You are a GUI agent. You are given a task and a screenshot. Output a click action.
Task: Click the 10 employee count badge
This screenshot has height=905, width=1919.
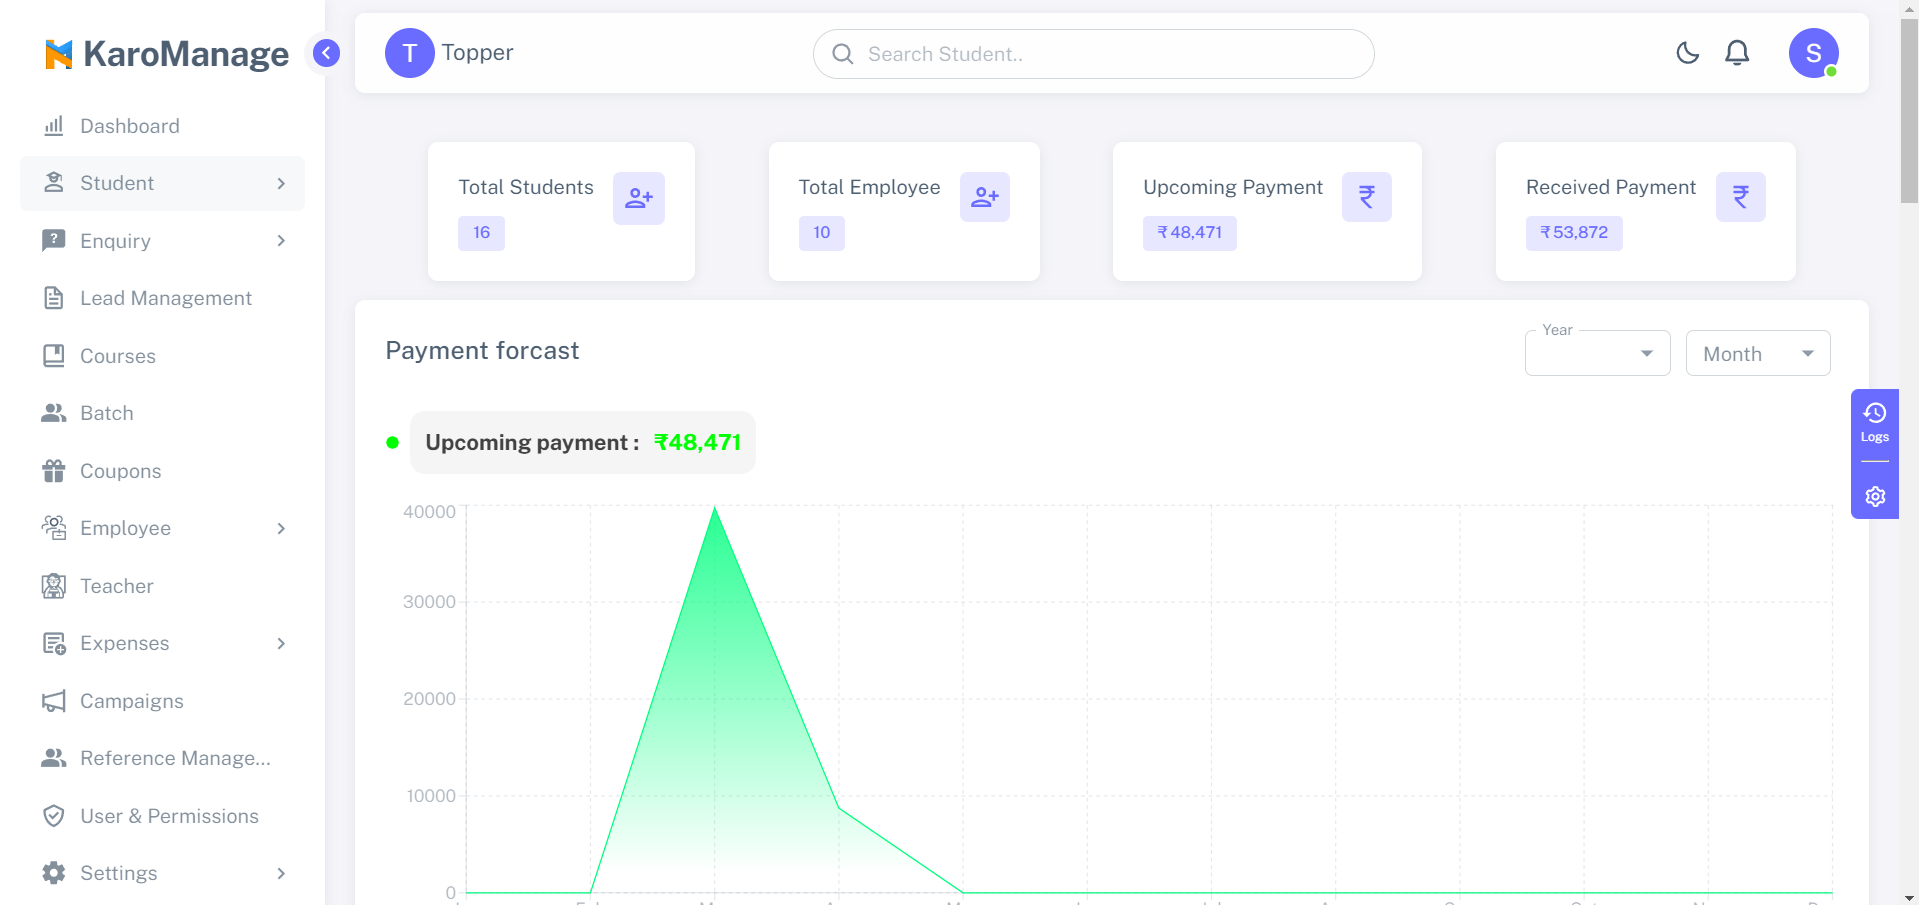coord(822,233)
